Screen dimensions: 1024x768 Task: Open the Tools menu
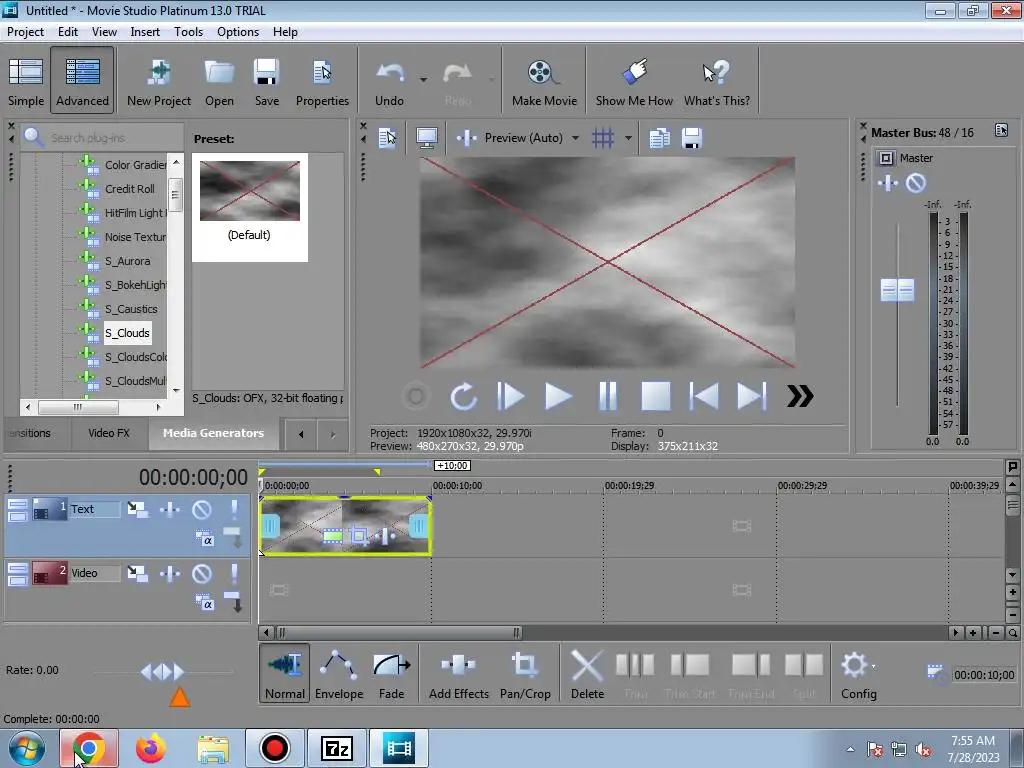tap(188, 32)
